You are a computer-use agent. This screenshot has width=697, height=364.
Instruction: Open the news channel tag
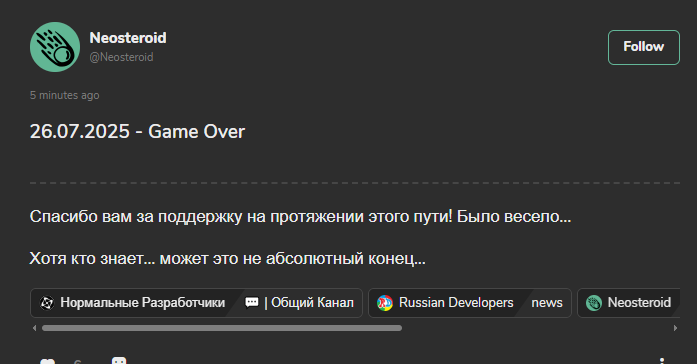point(547,303)
